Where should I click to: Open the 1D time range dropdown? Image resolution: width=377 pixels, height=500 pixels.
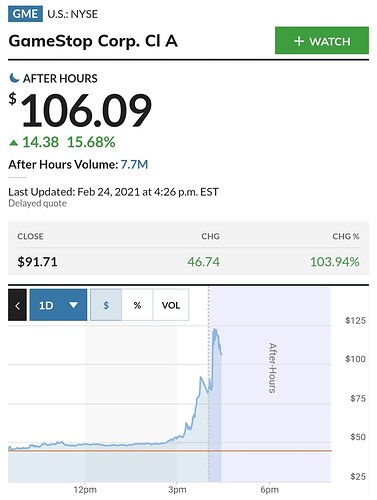point(58,305)
